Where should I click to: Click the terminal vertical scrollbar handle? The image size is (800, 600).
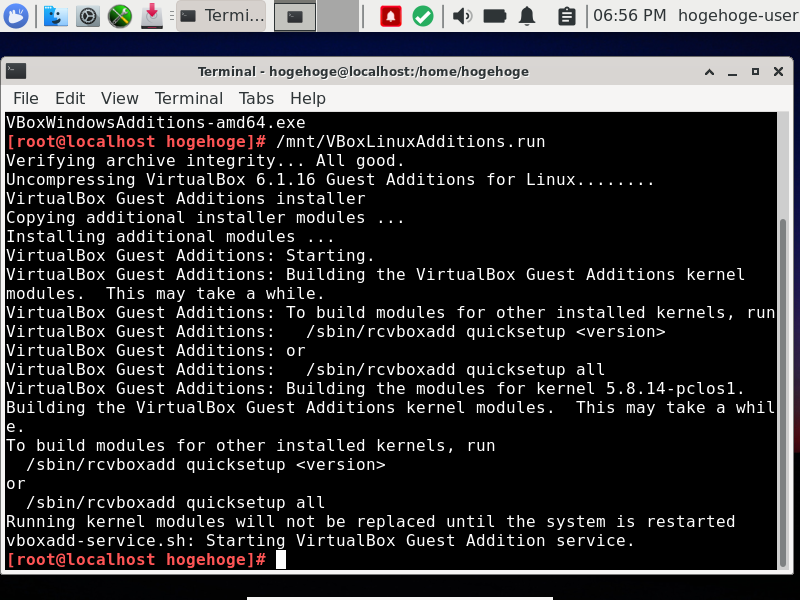[x=783, y=393]
